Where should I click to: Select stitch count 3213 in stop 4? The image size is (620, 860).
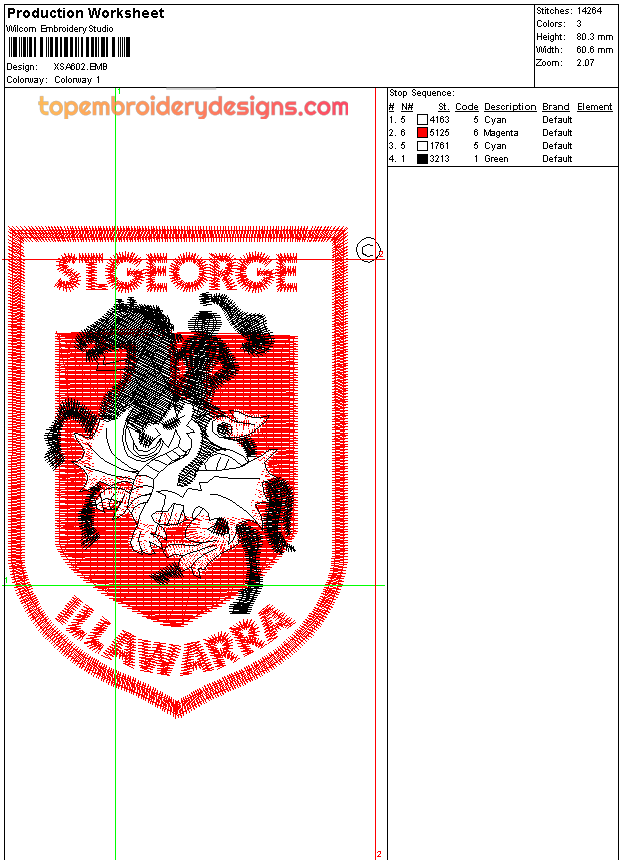tap(439, 159)
